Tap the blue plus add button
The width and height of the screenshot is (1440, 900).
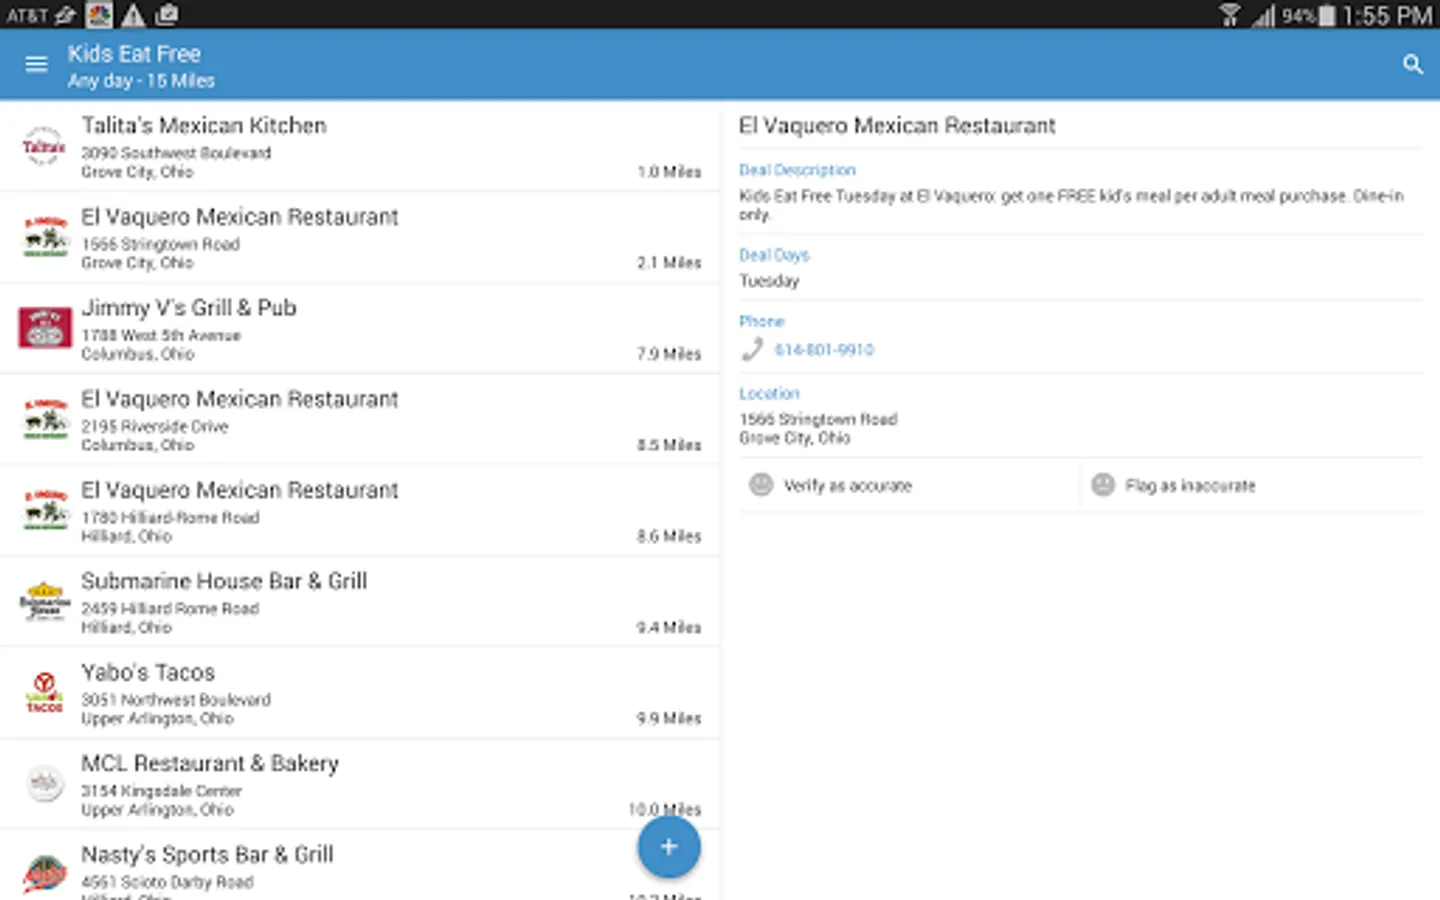[669, 847]
